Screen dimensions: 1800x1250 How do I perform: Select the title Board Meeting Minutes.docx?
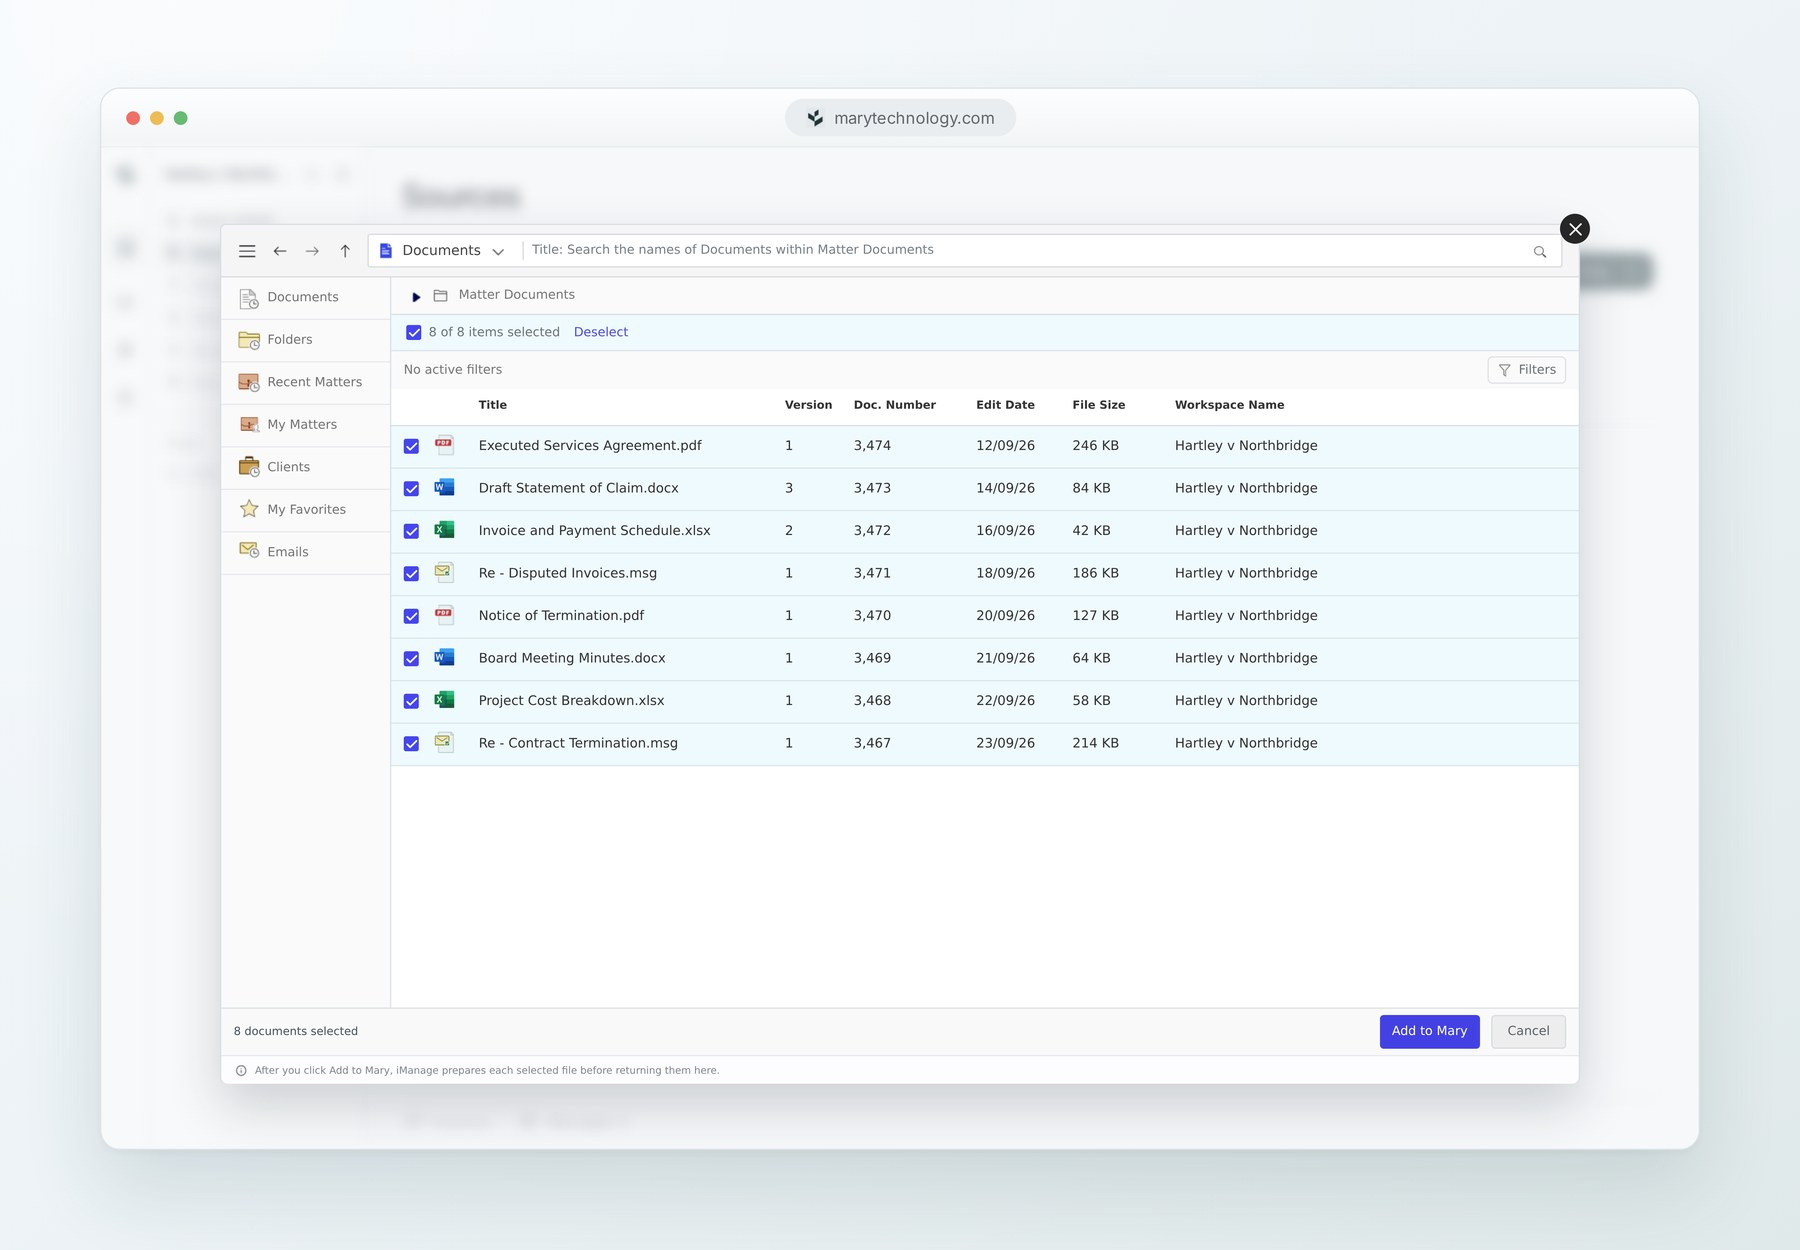[x=572, y=658]
